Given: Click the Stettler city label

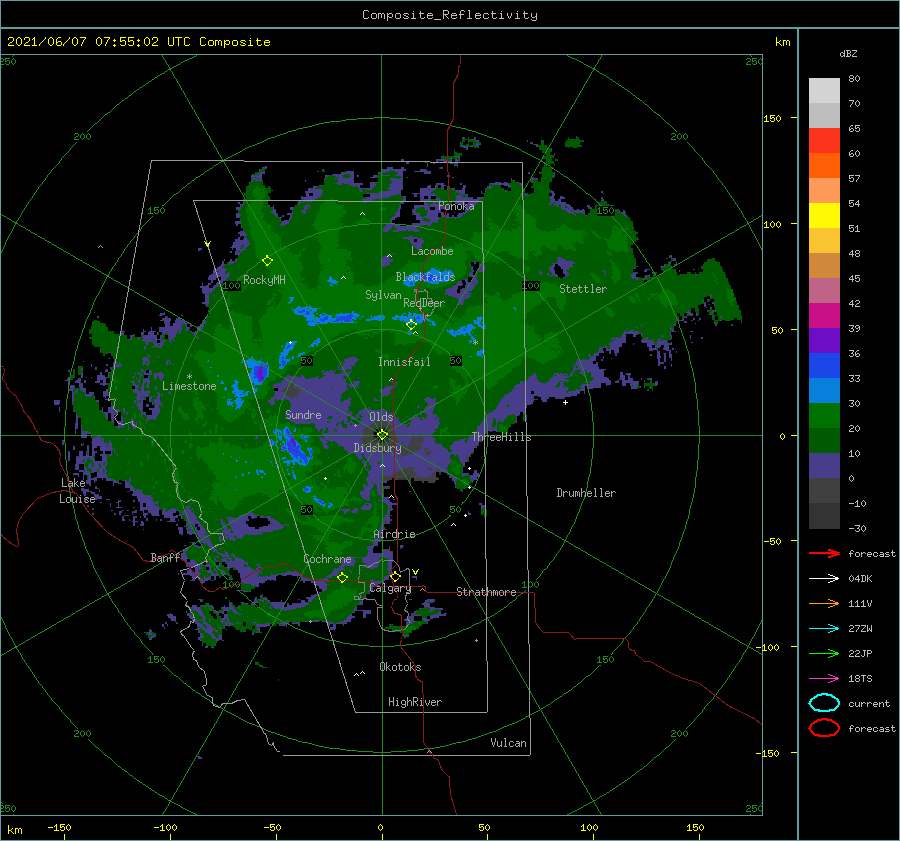Looking at the screenshot, I should coord(583,289).
